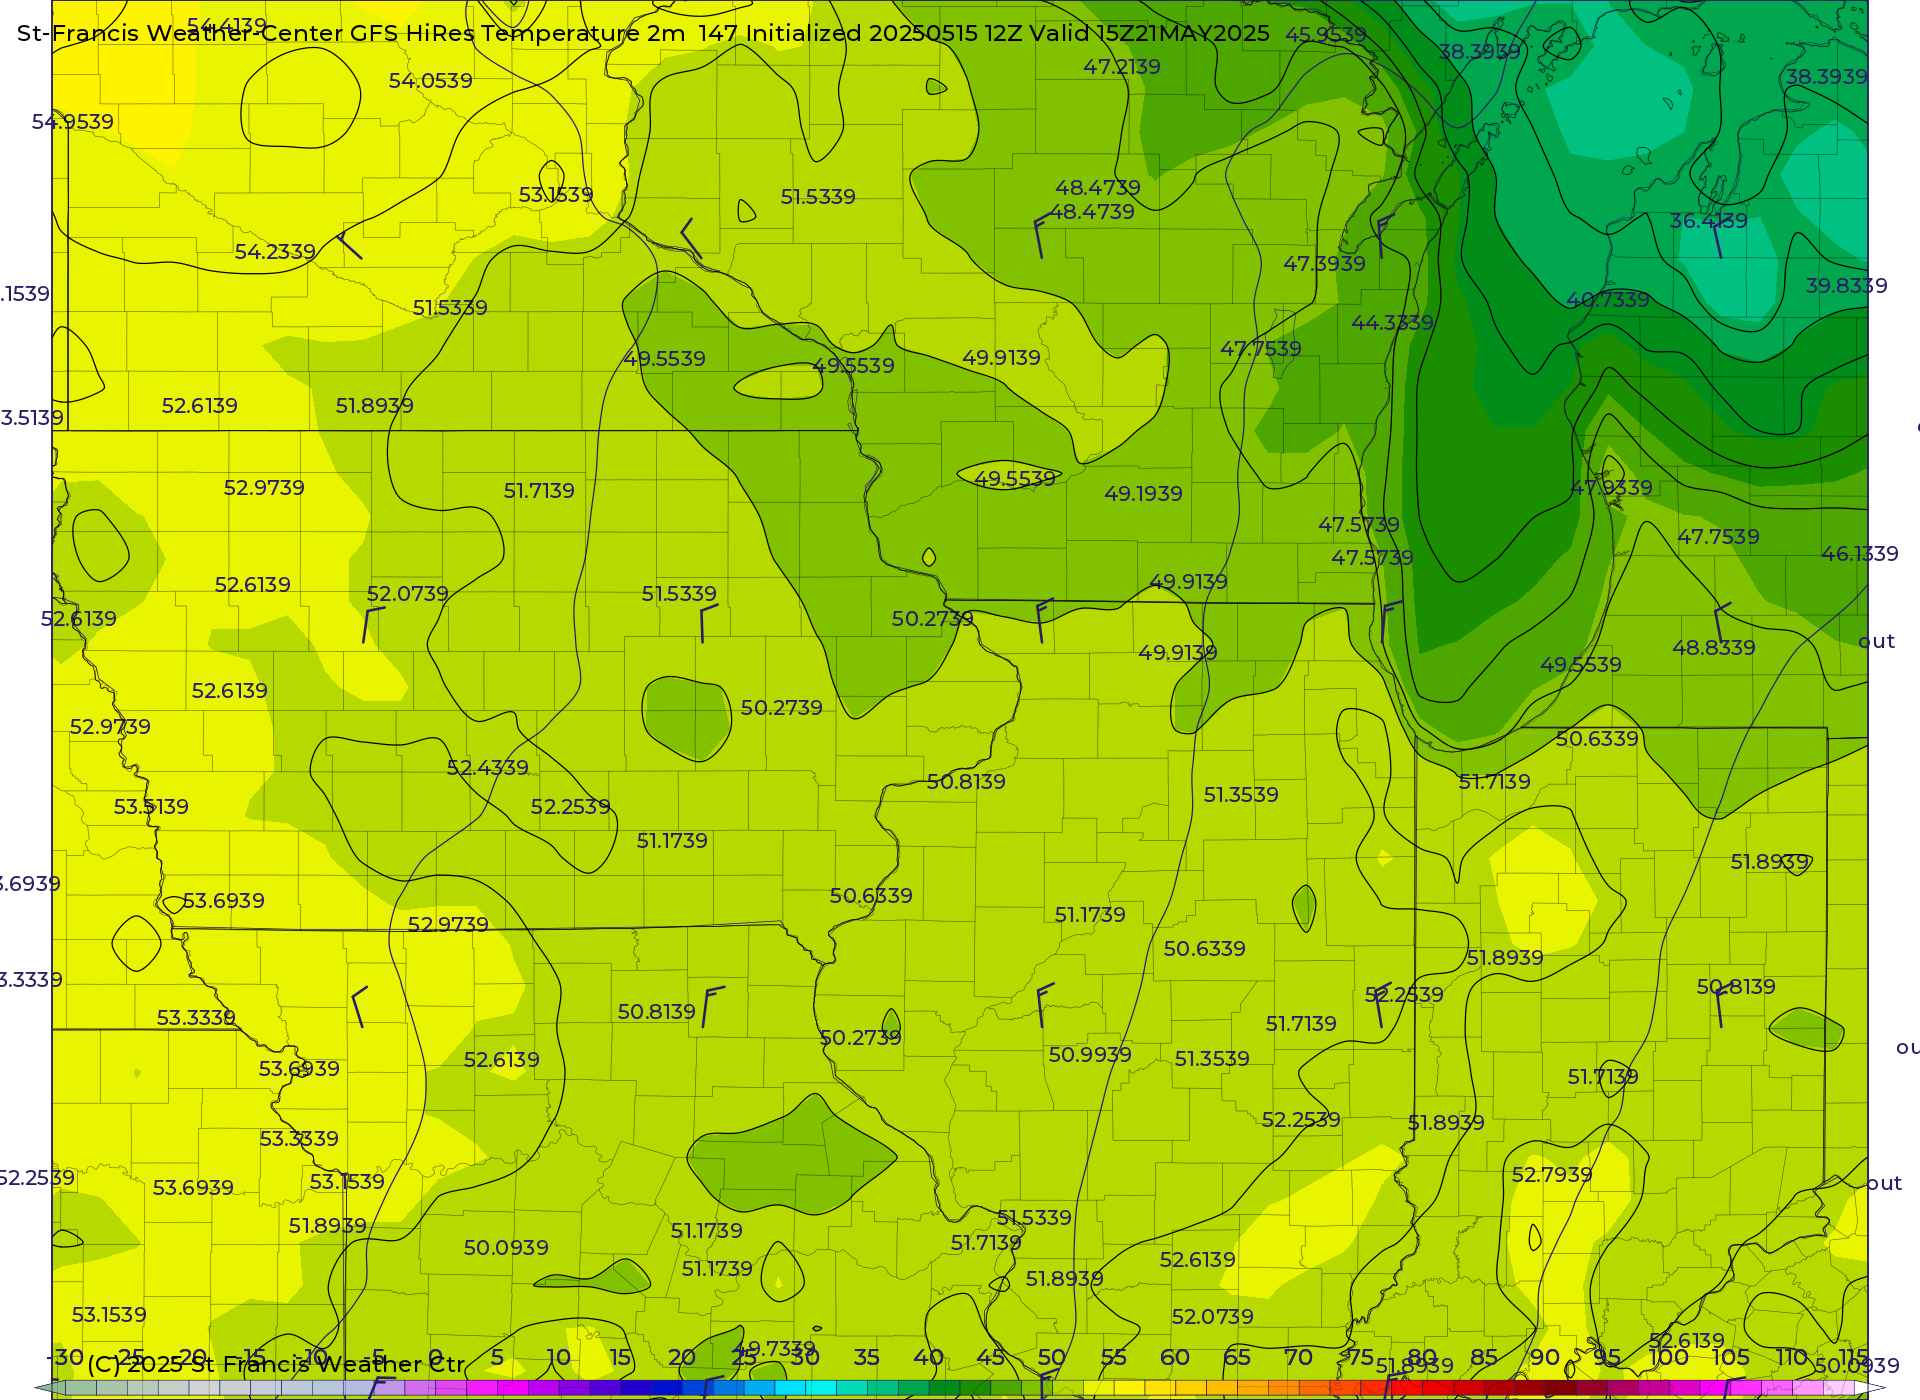Click the 47.2139 temperature label
The width and height of the screenshot is (1920, 1400).
[1122, 67]
